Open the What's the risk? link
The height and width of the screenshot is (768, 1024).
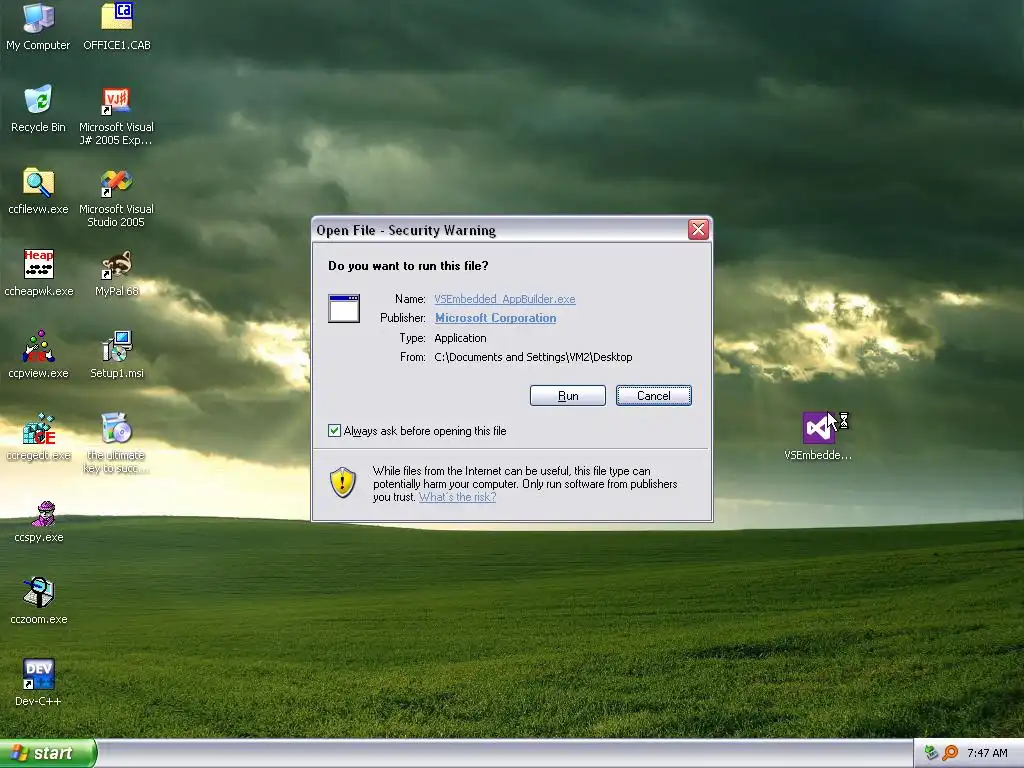coord(457,497)
